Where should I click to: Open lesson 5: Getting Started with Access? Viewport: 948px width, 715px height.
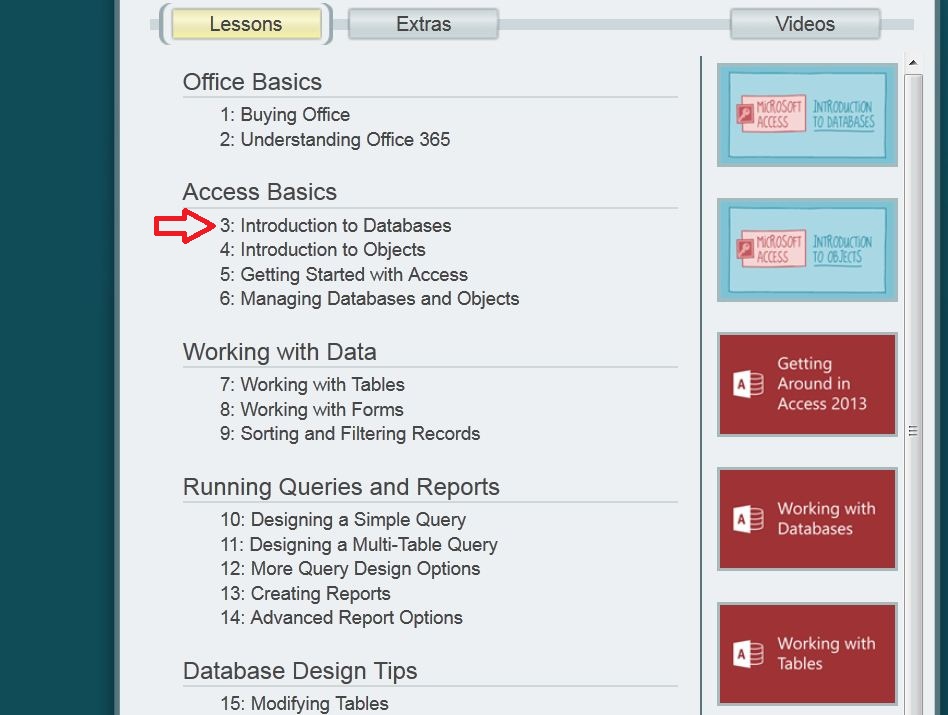(x=344, y=274)
